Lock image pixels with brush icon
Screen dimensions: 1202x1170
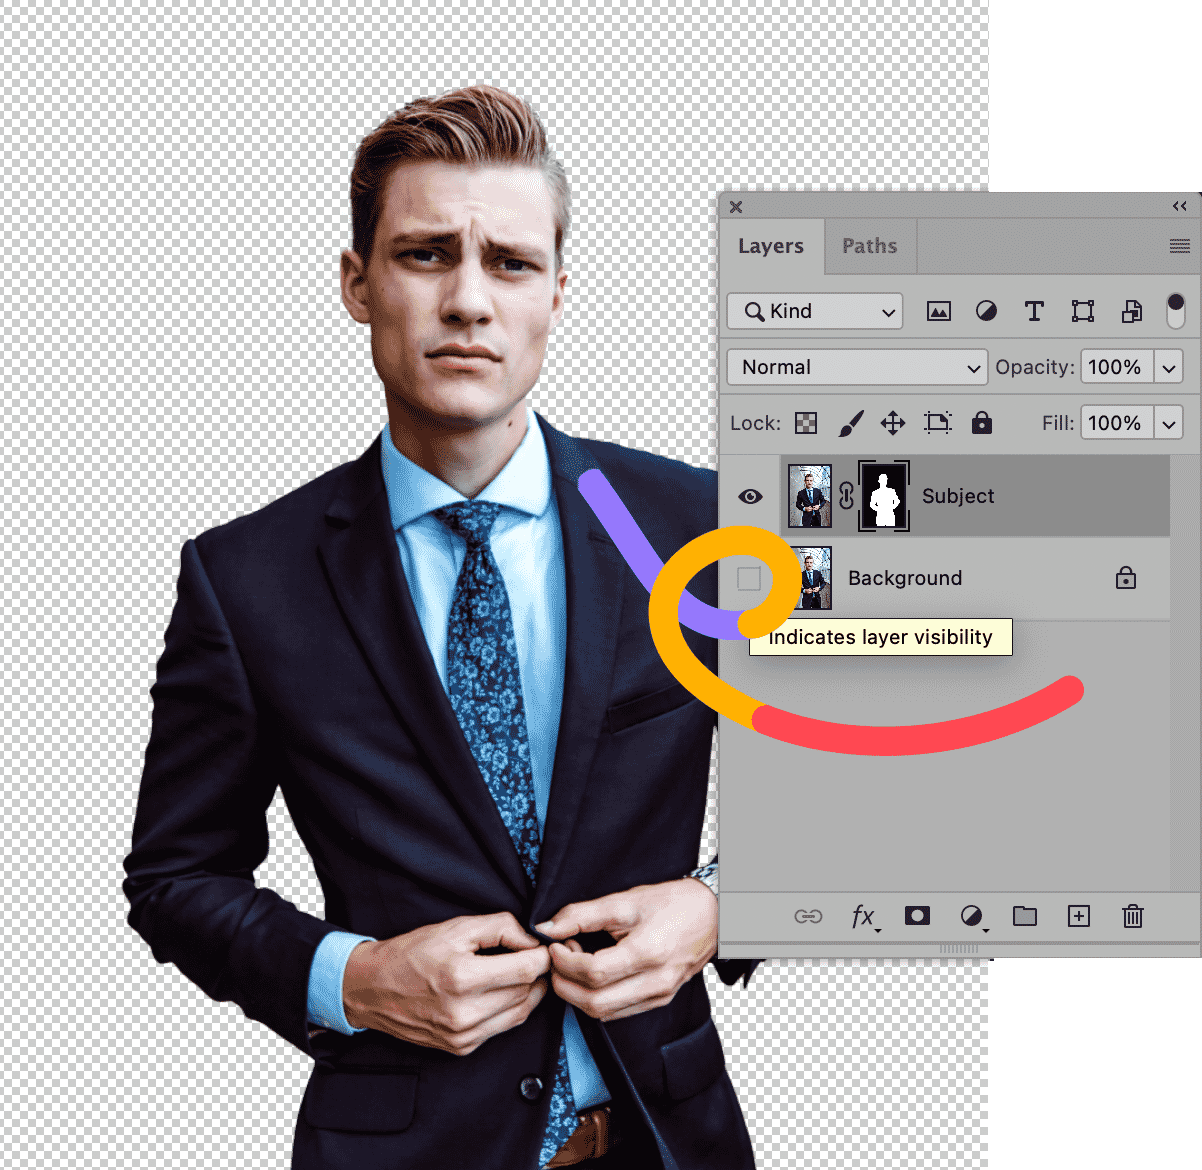[850, 423]
